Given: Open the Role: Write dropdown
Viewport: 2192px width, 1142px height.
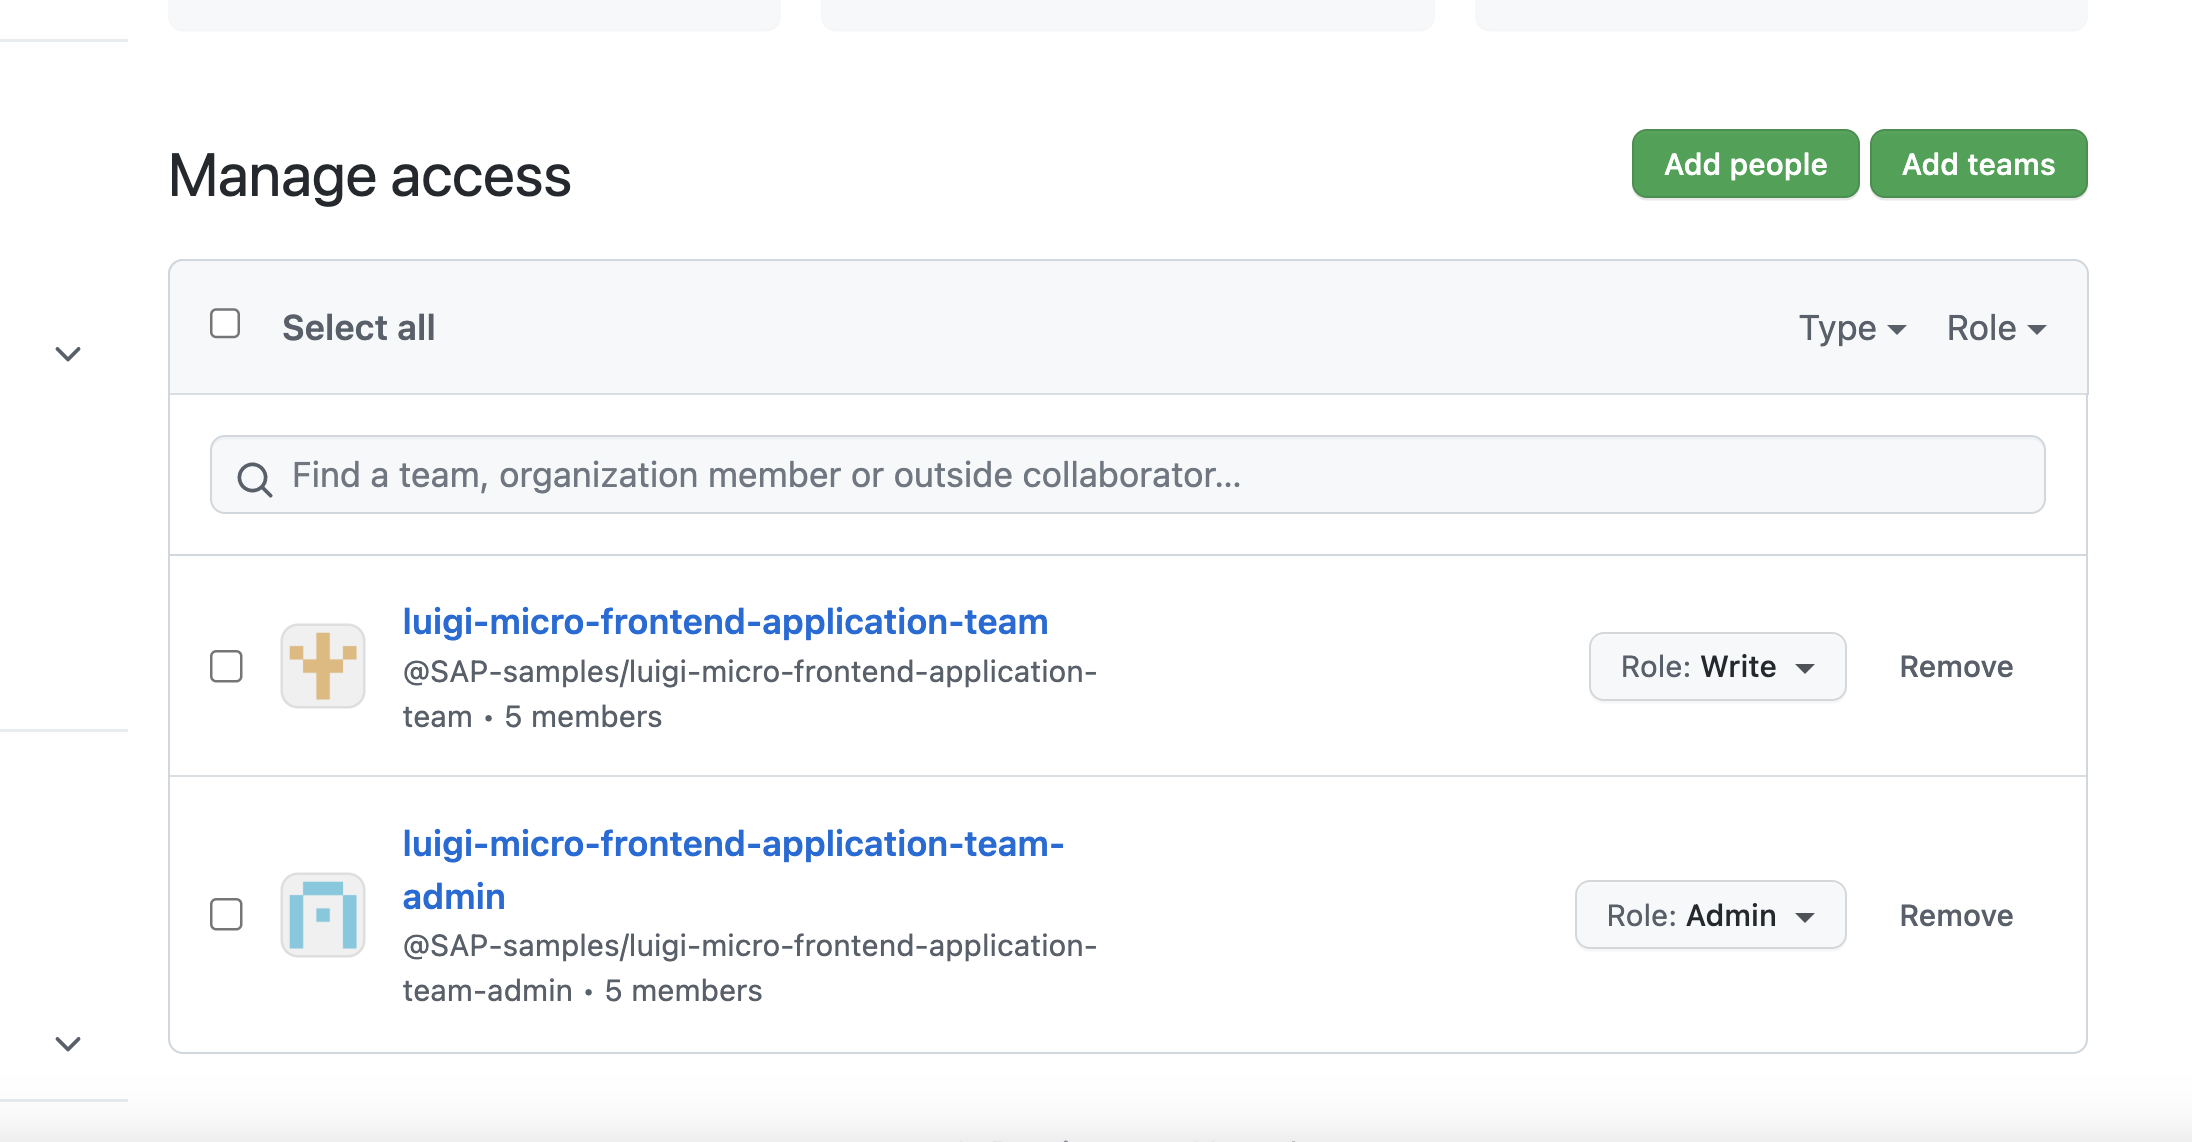Looking at the screenshot, I should (1716, 667).
